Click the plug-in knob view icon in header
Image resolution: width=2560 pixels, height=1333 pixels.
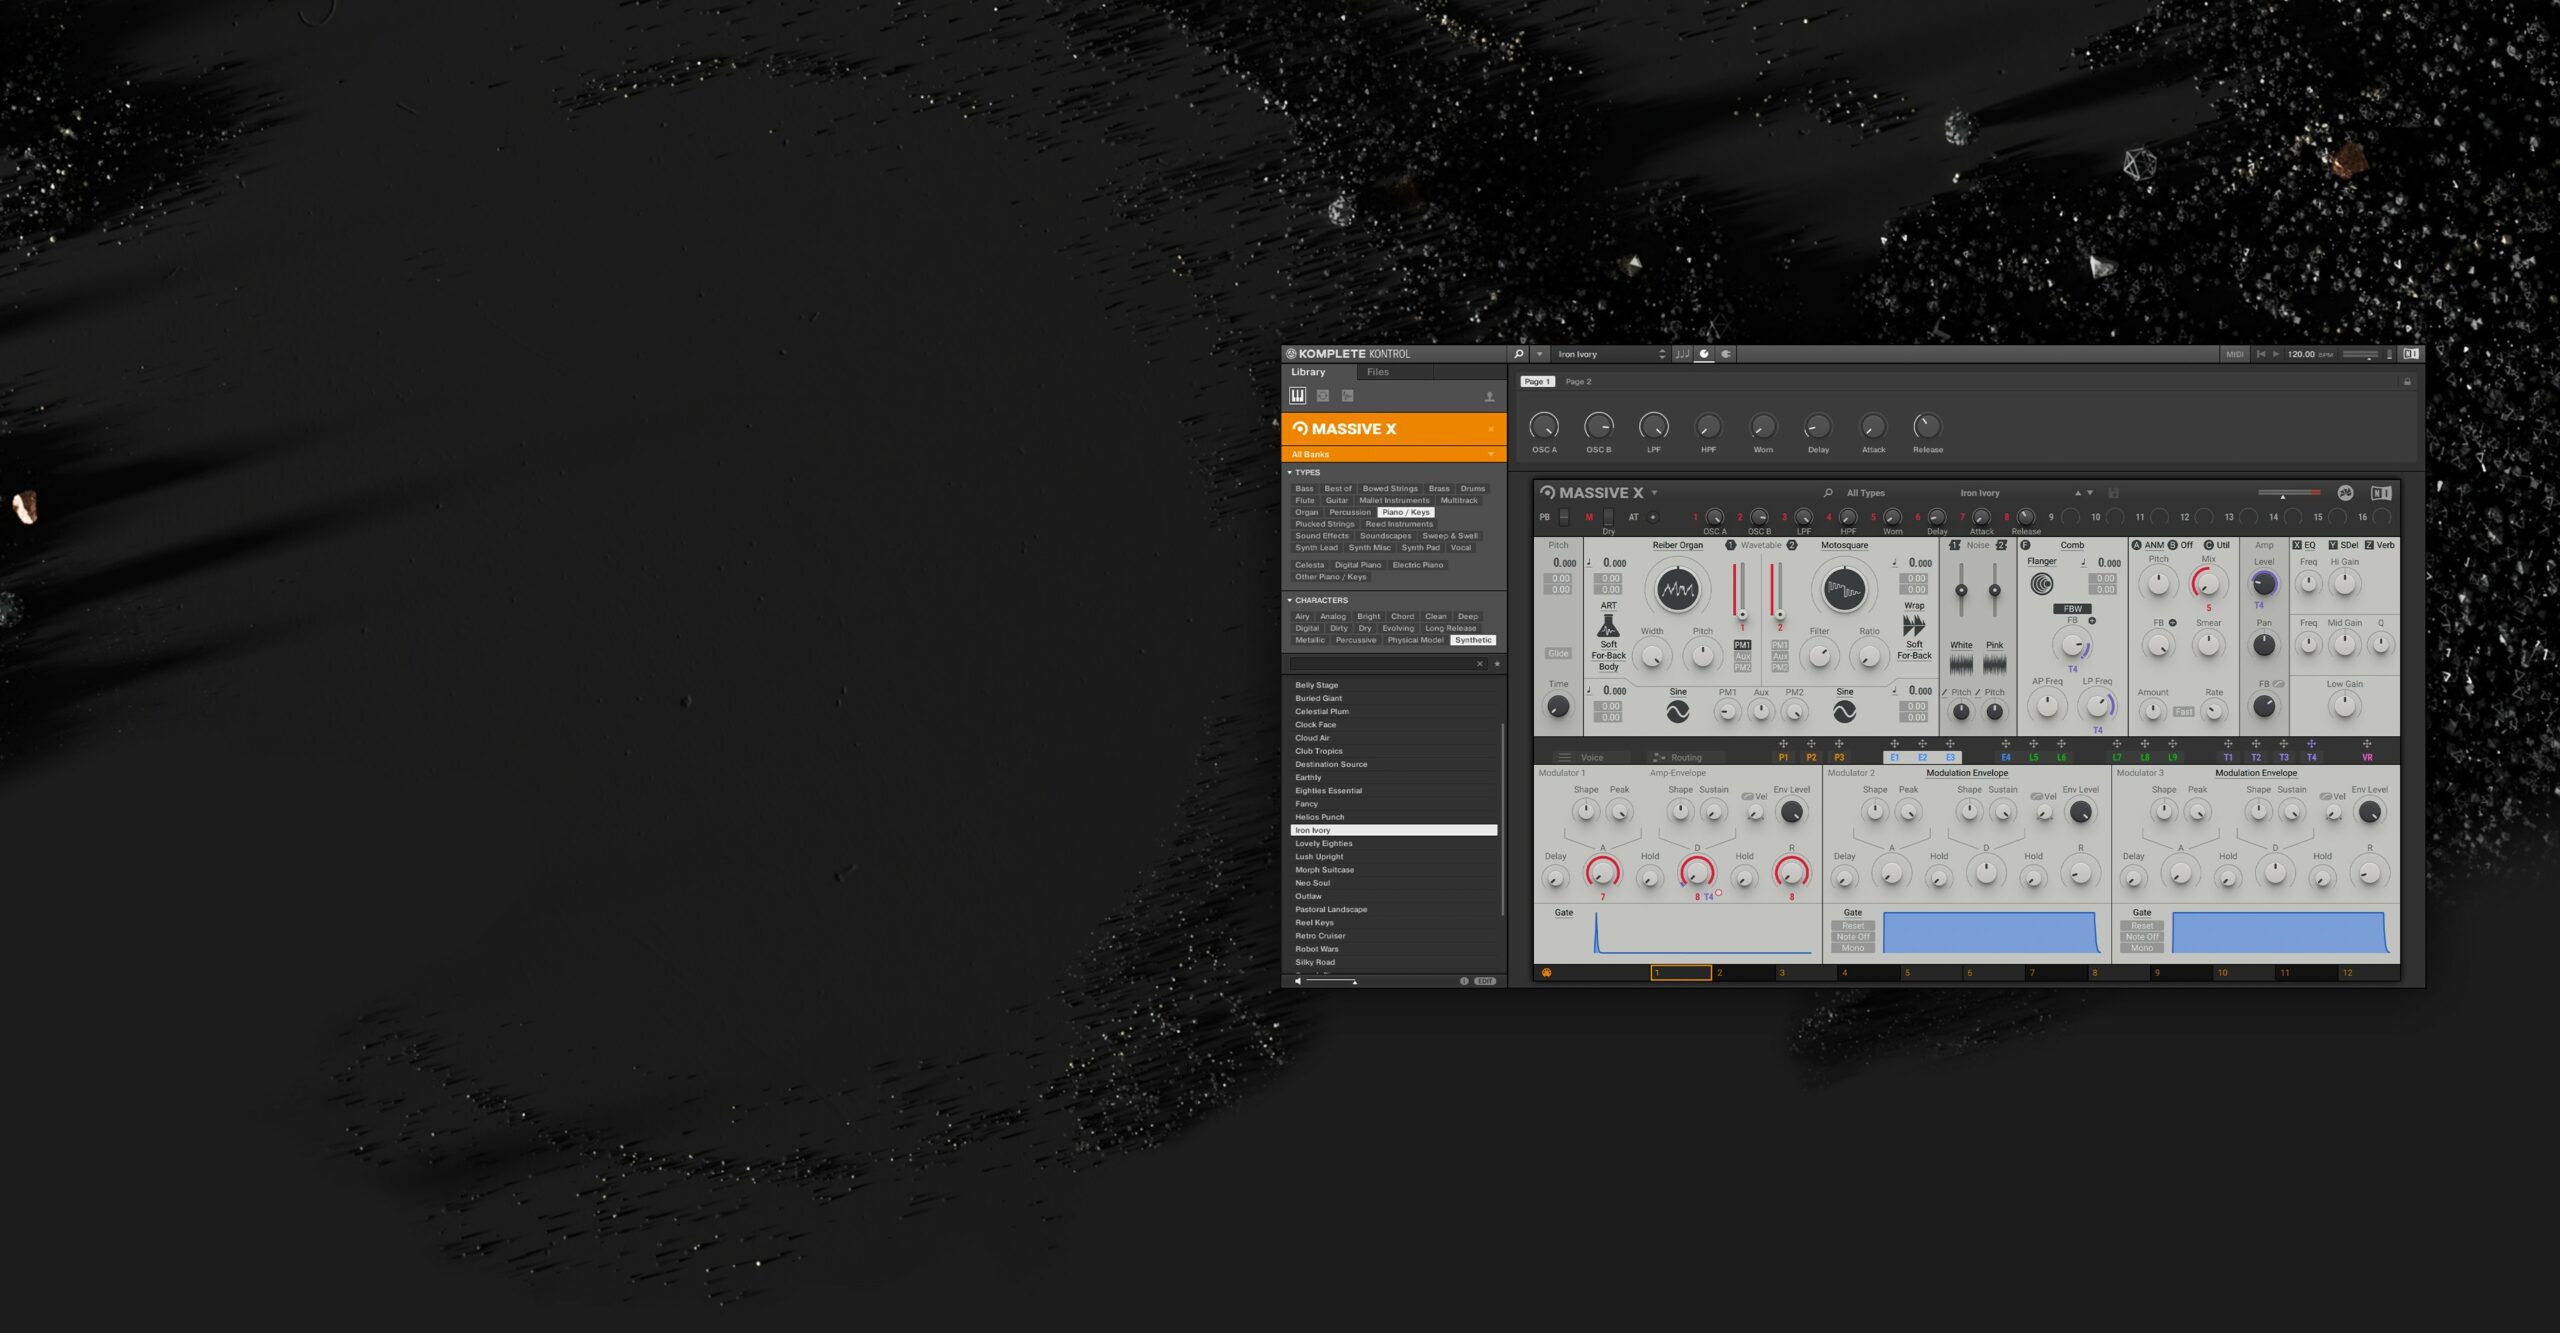click(1704, 354)
